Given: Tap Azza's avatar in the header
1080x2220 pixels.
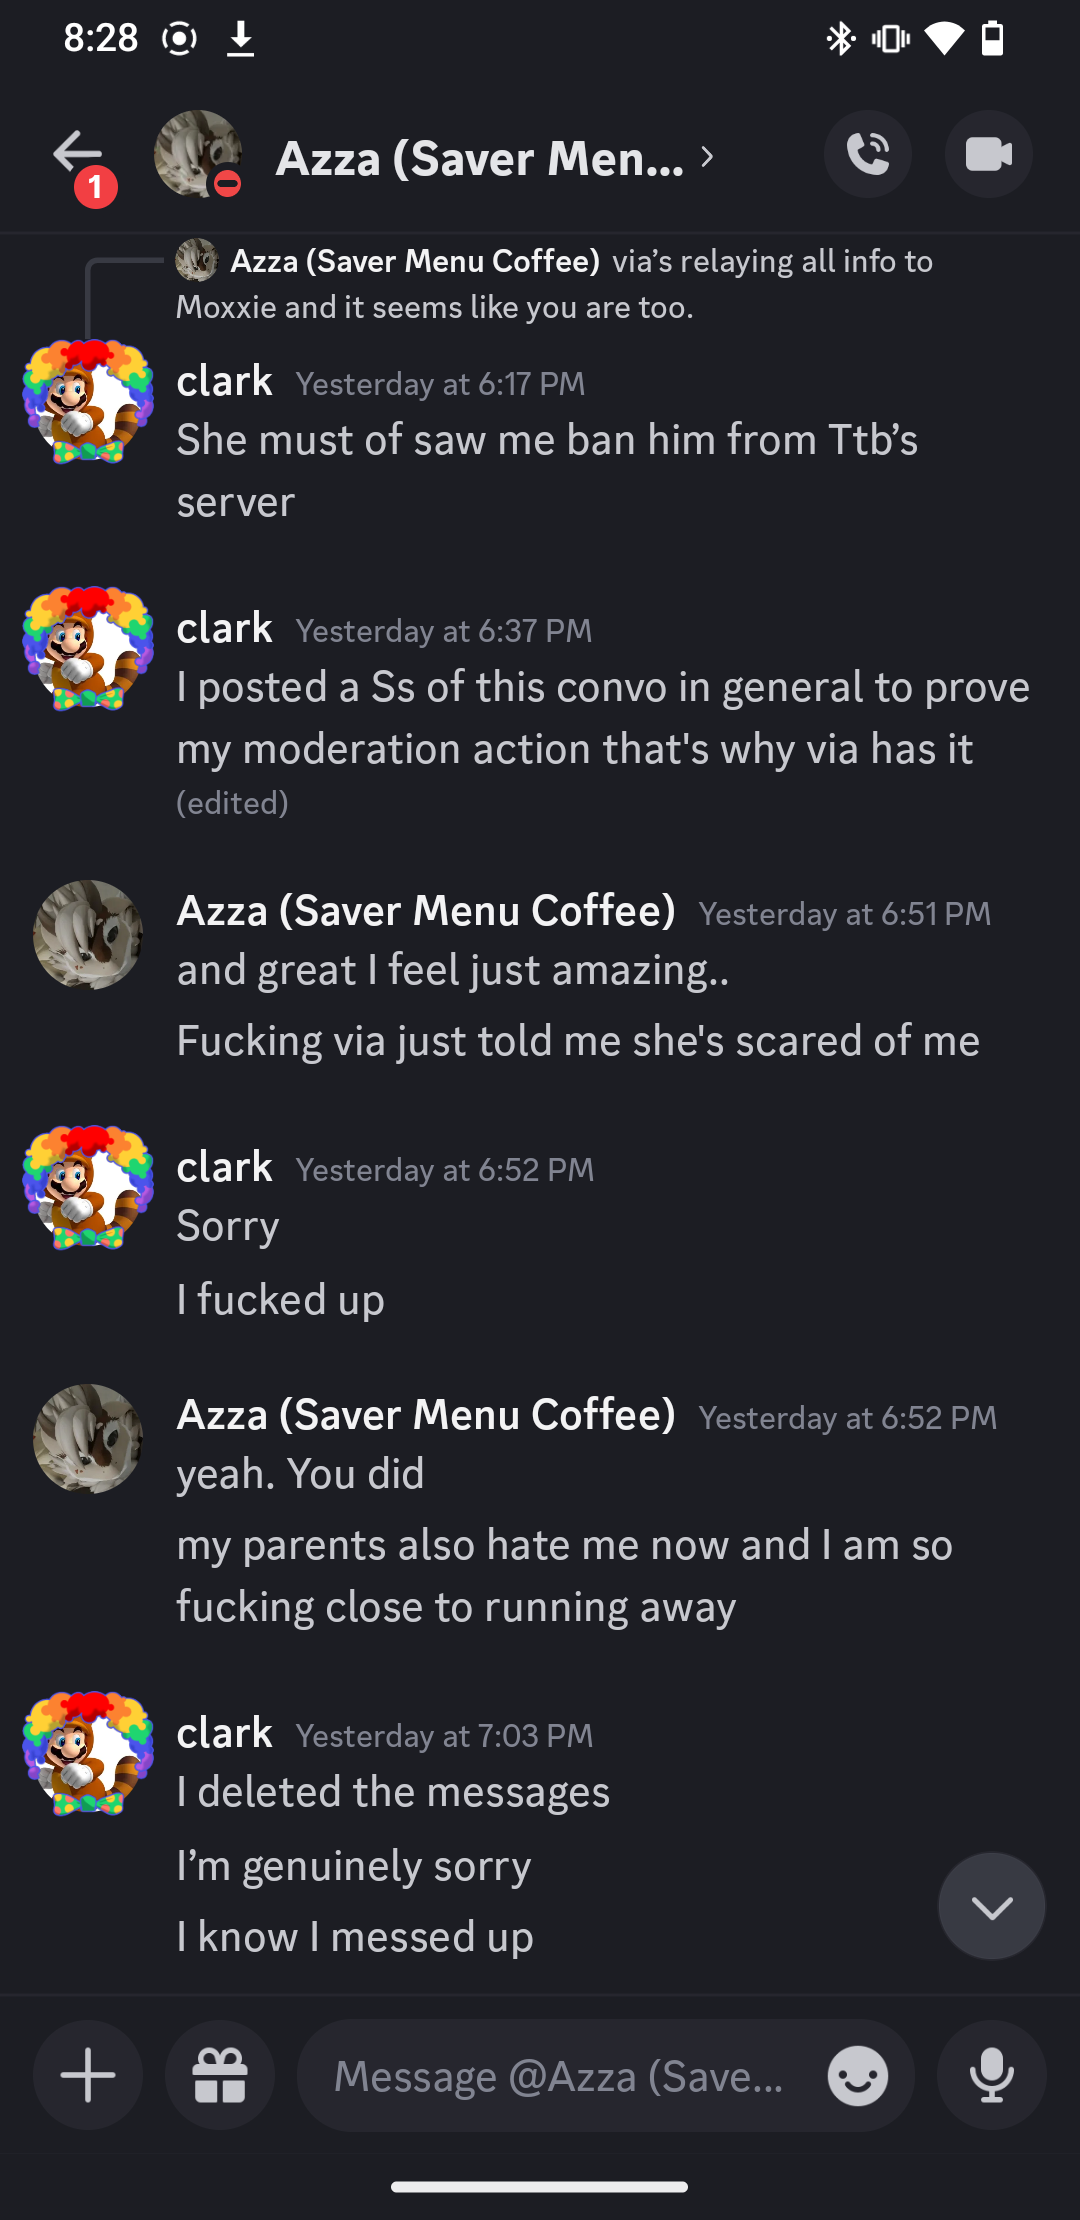Looking at the screenshot, I should pyautogui.click(x=197, y=155).
